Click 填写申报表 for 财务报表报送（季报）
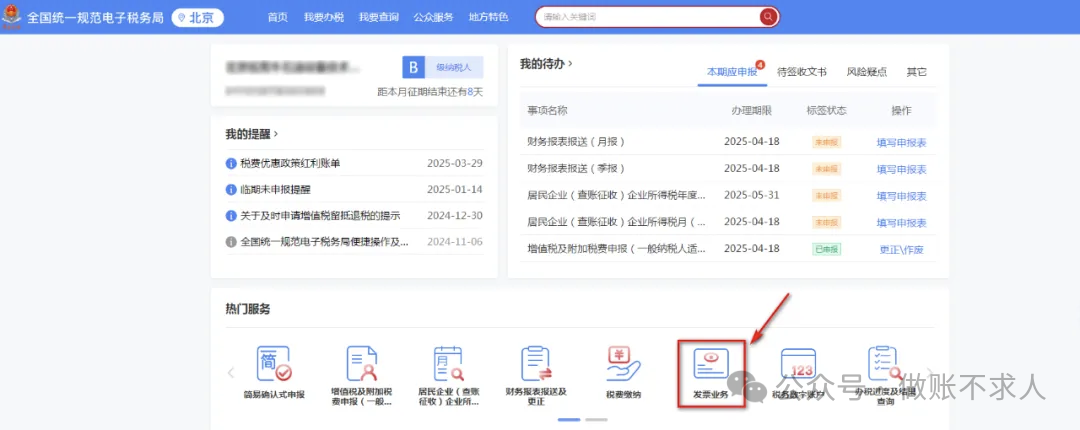 coord(902,169)
